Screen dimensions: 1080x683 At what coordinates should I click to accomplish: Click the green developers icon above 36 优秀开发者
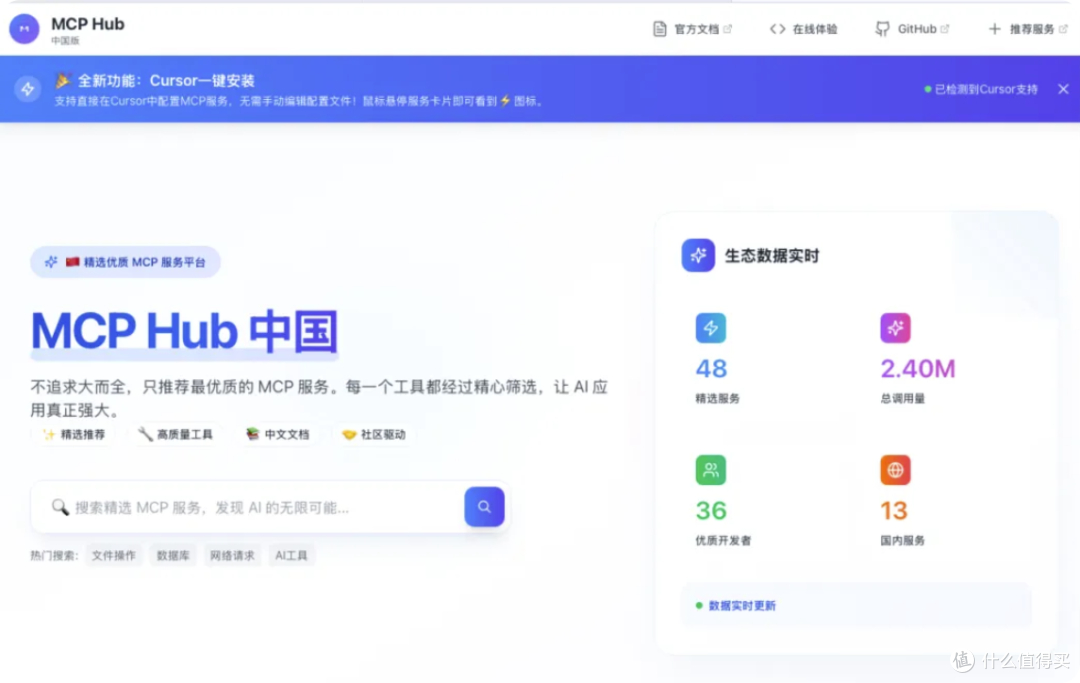coord(711,470)
